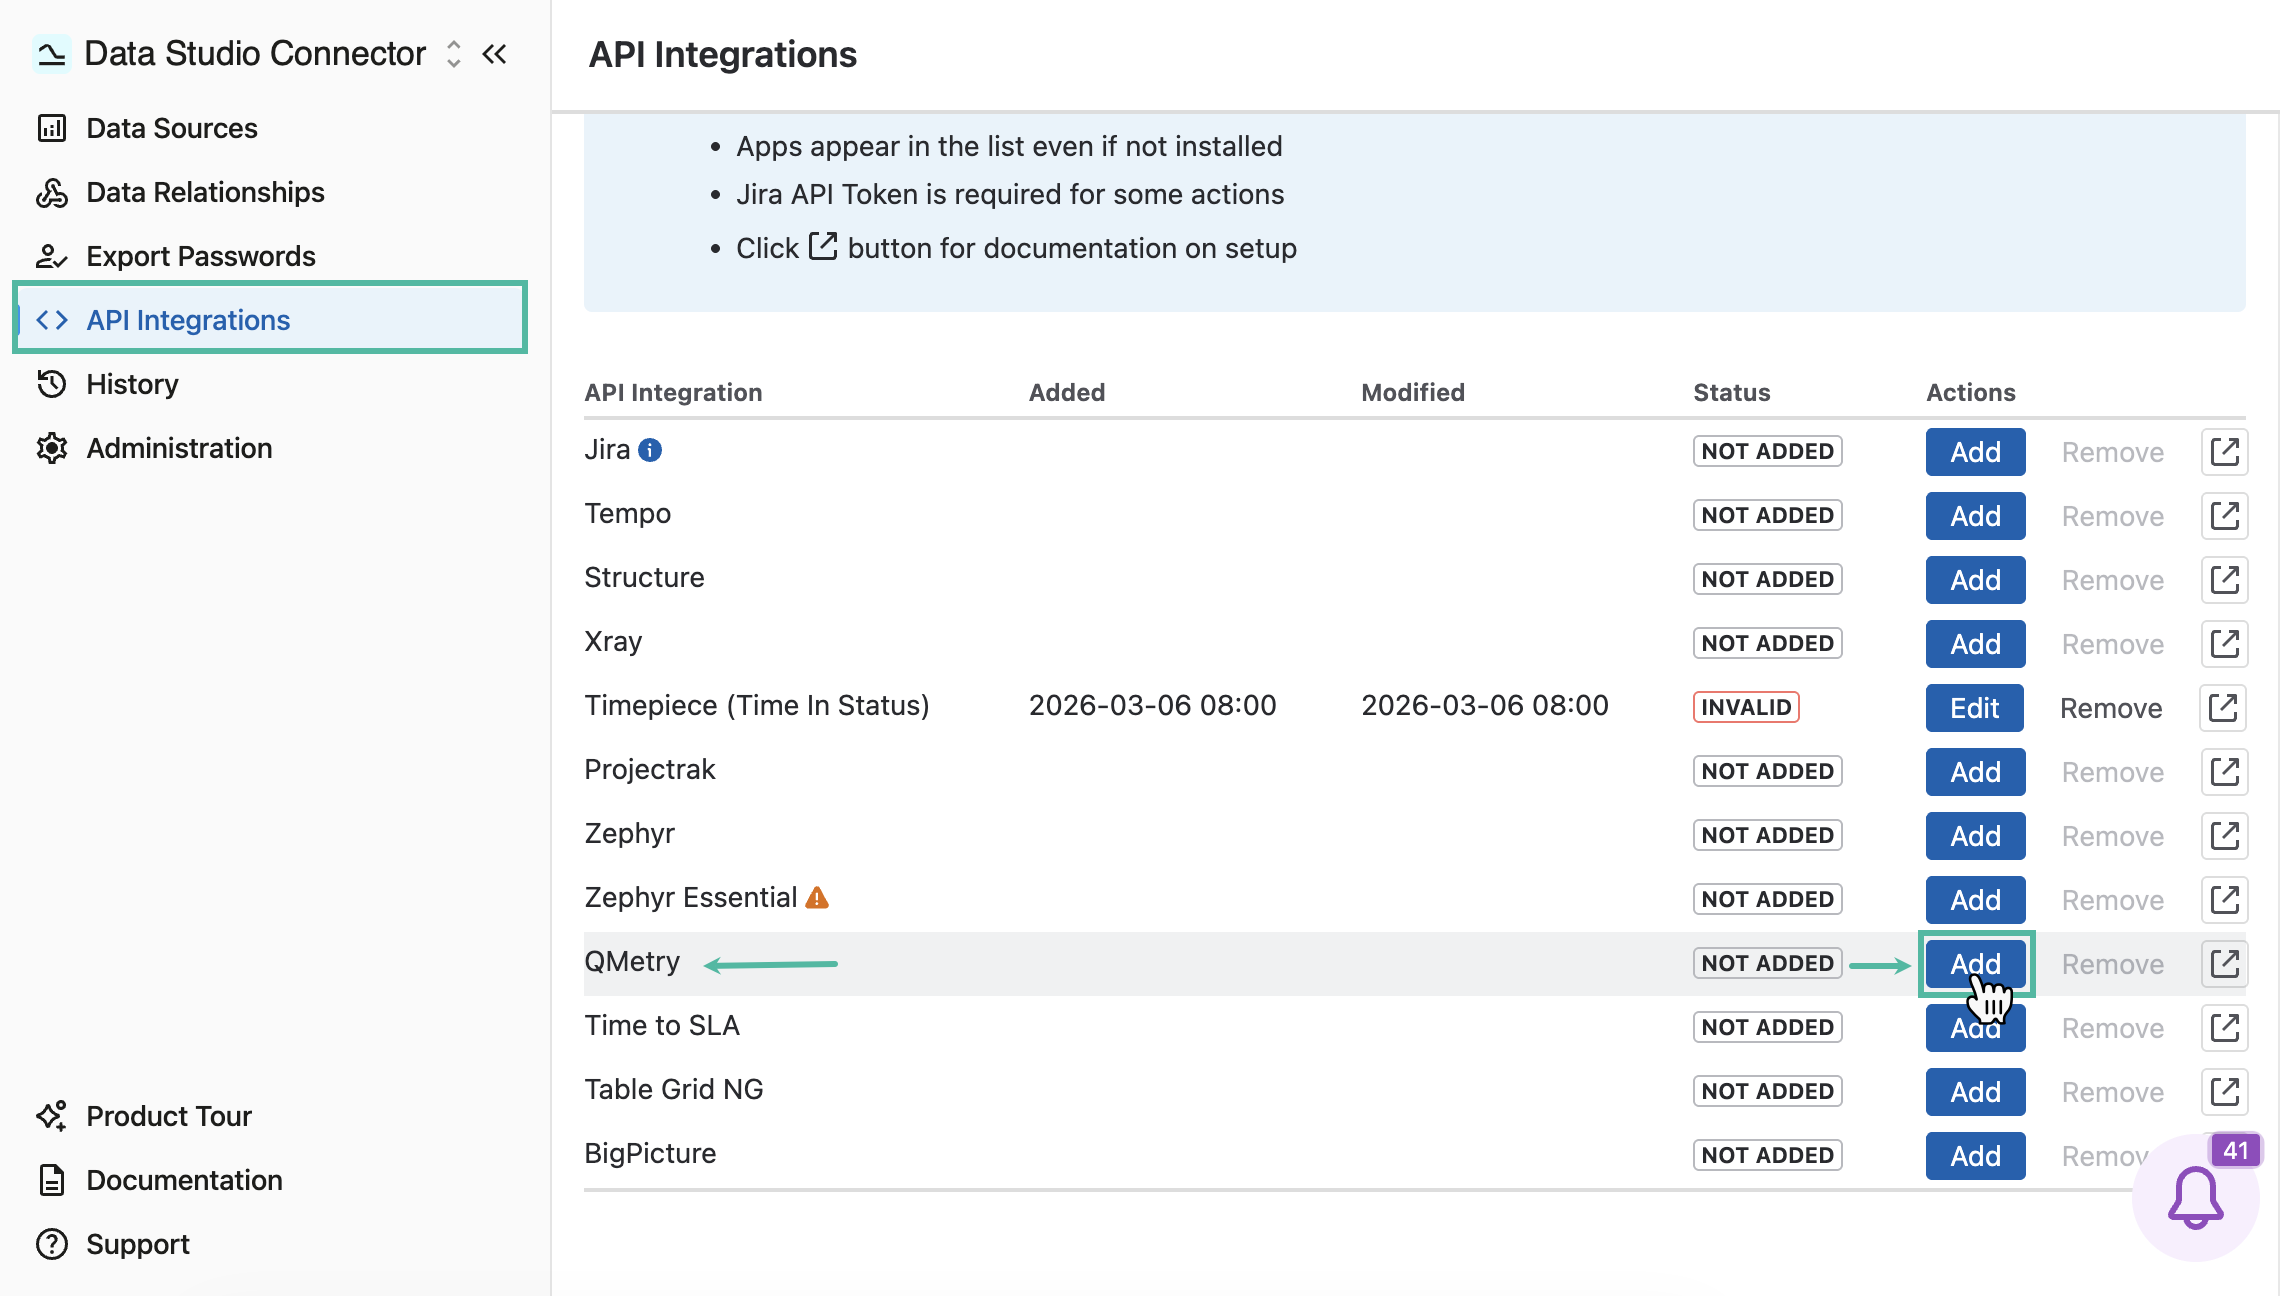2280x1296 pixels.
Task: Add the Projectrak integration
Action: (1975, 772)
